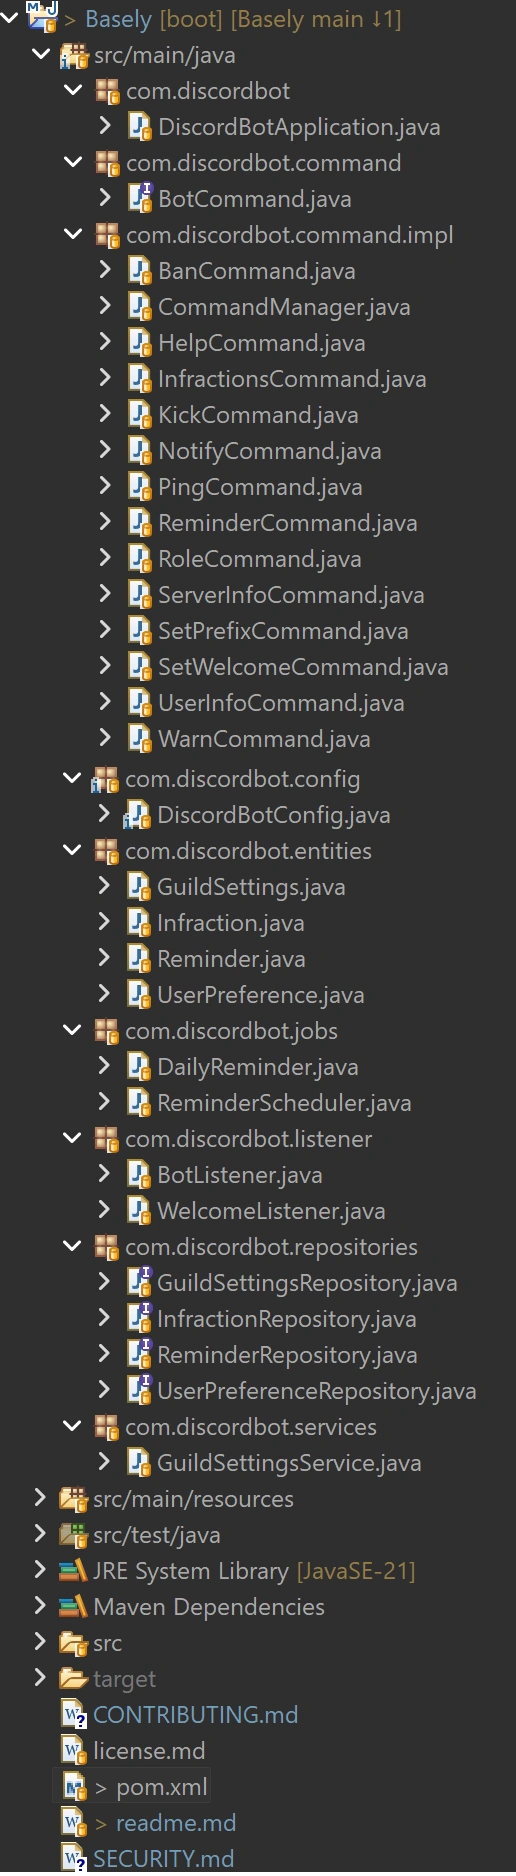Click the pom.xml Maven file icon

74,1787
